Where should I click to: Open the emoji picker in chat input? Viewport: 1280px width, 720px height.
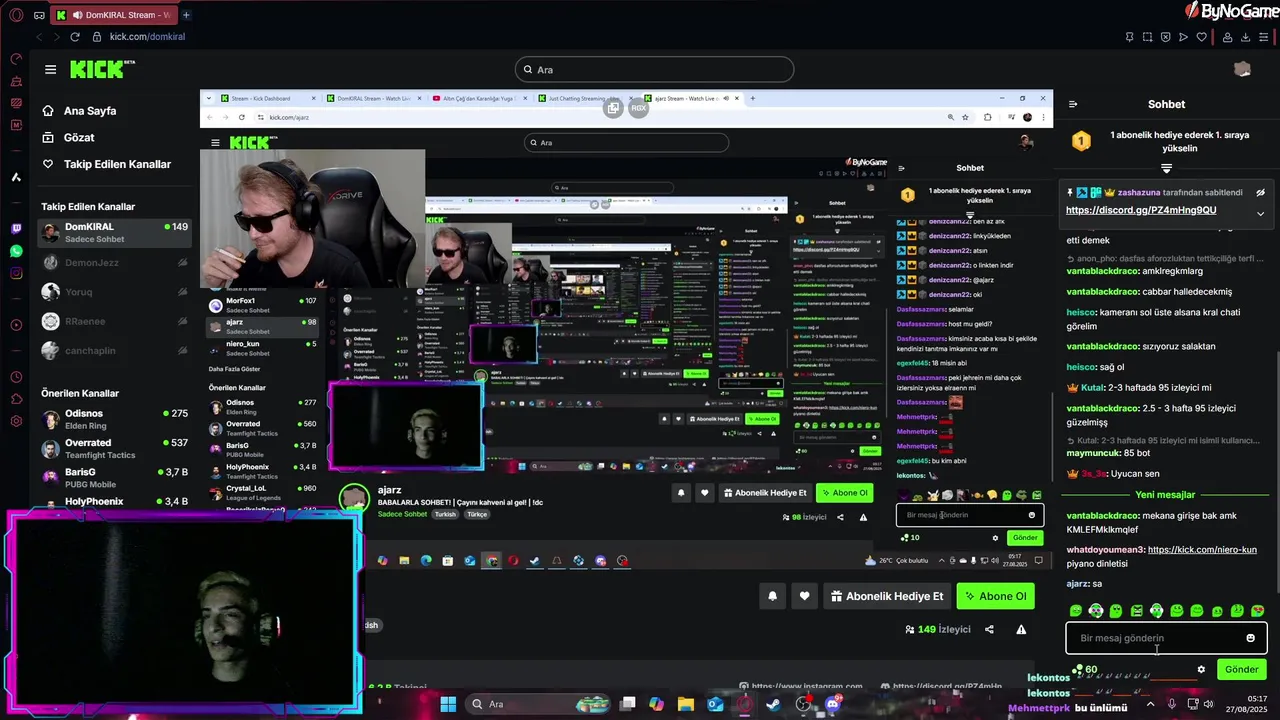coord(1250,638)
